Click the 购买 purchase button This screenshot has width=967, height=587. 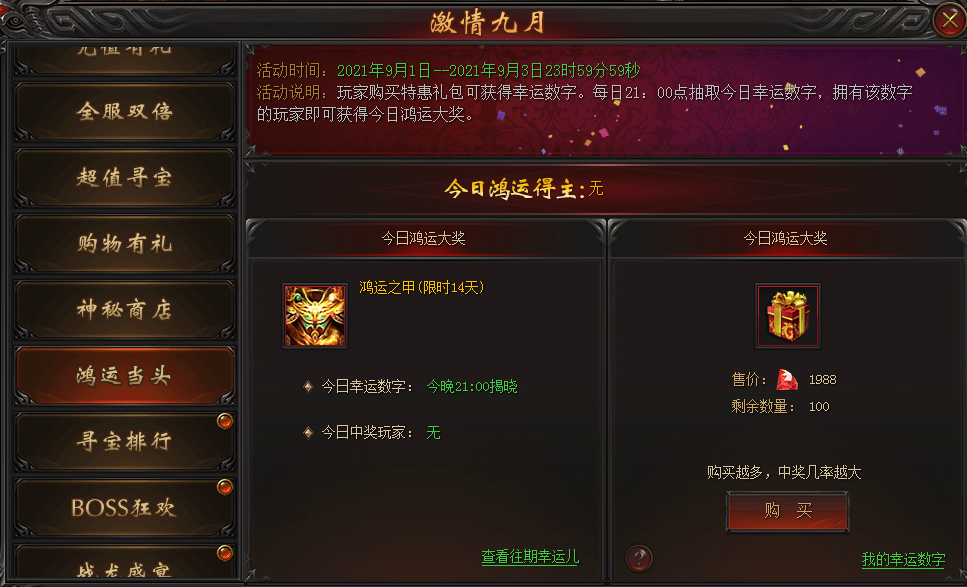788,511
